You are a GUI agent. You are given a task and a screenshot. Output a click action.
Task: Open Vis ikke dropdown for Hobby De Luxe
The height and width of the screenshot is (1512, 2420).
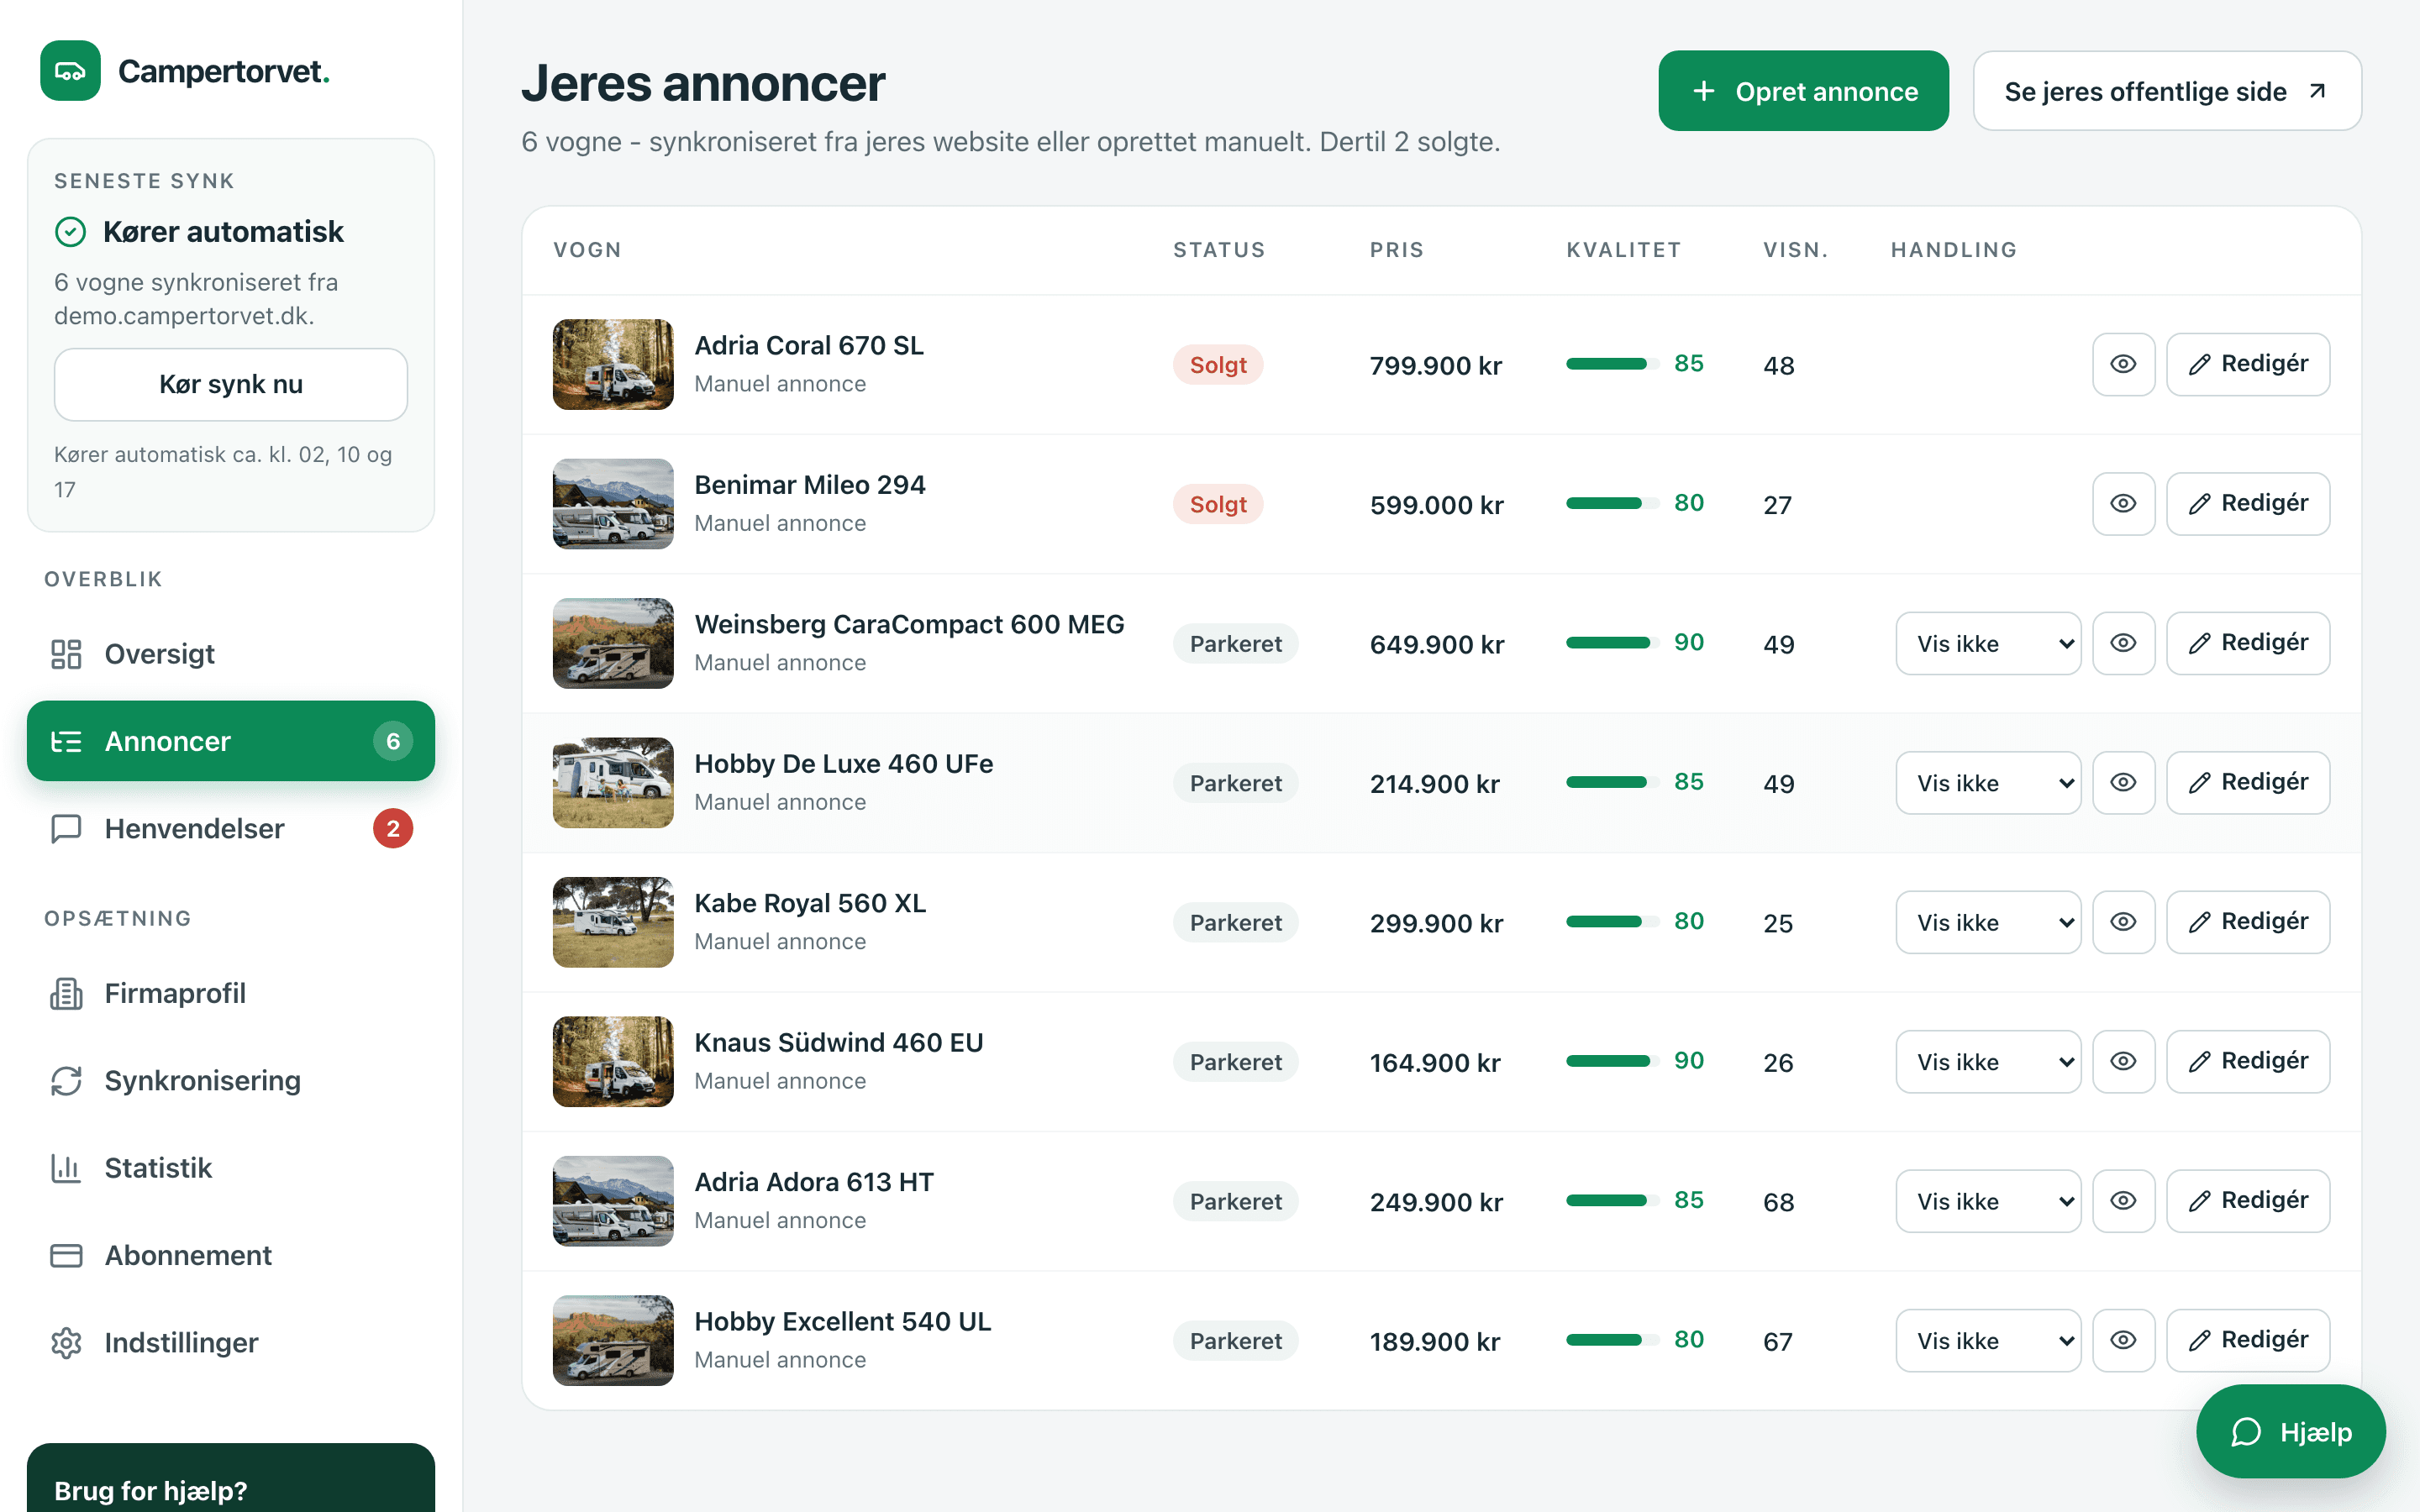click(1988, 783)
